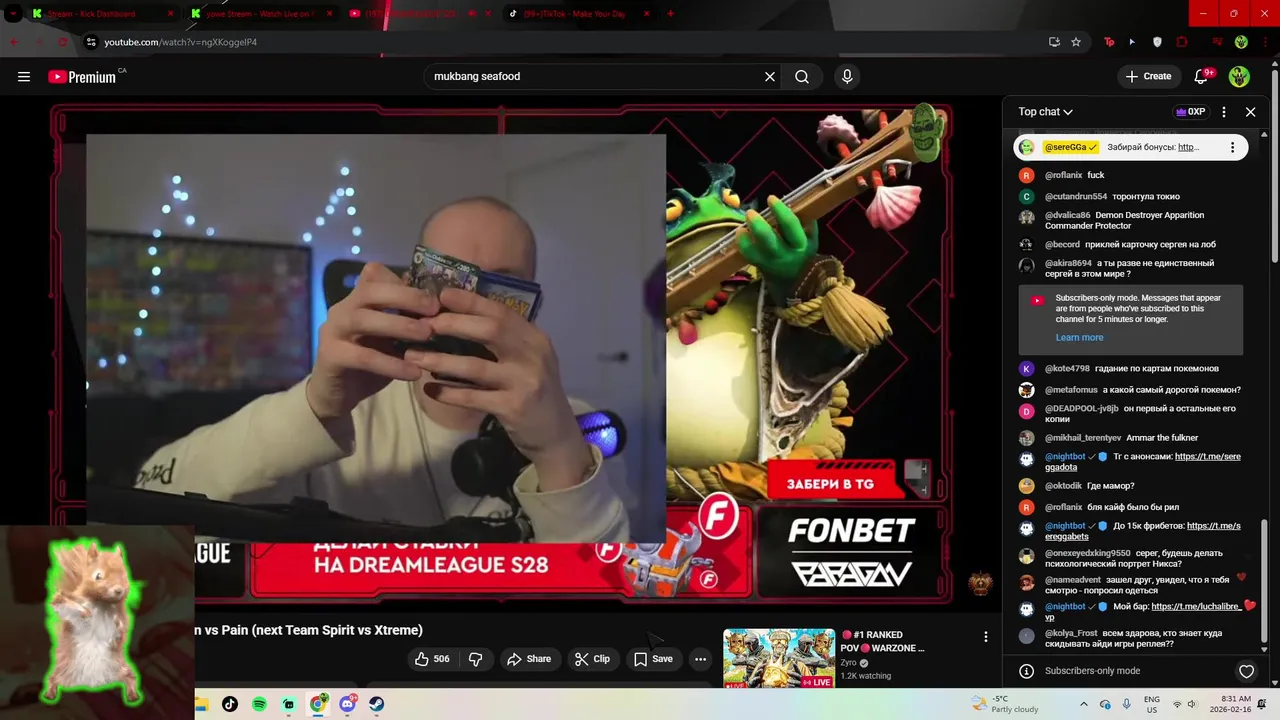The image size is (1280, 720).
Task: Open the YouTube notifications bell
Action: point(1202,76)
